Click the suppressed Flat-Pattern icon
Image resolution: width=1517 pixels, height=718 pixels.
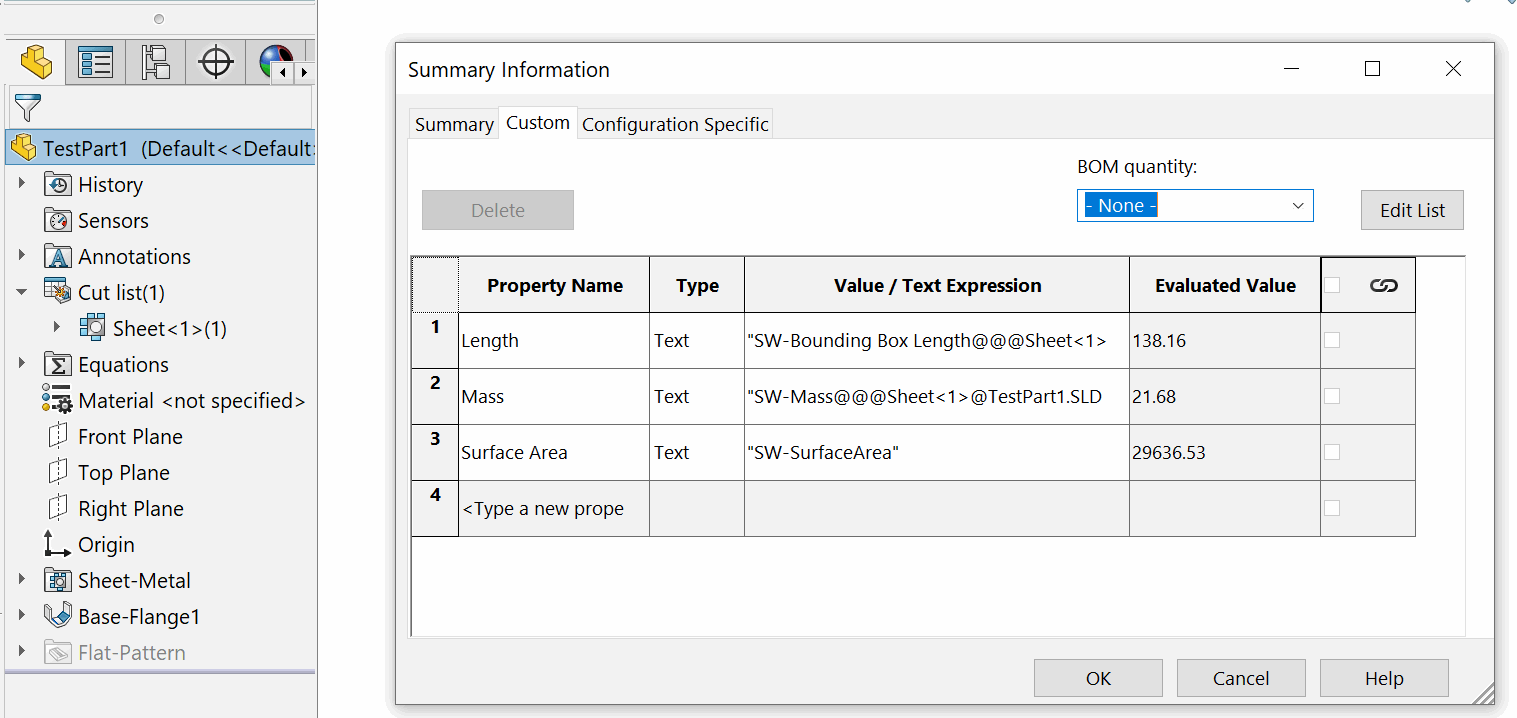point(58,653)
